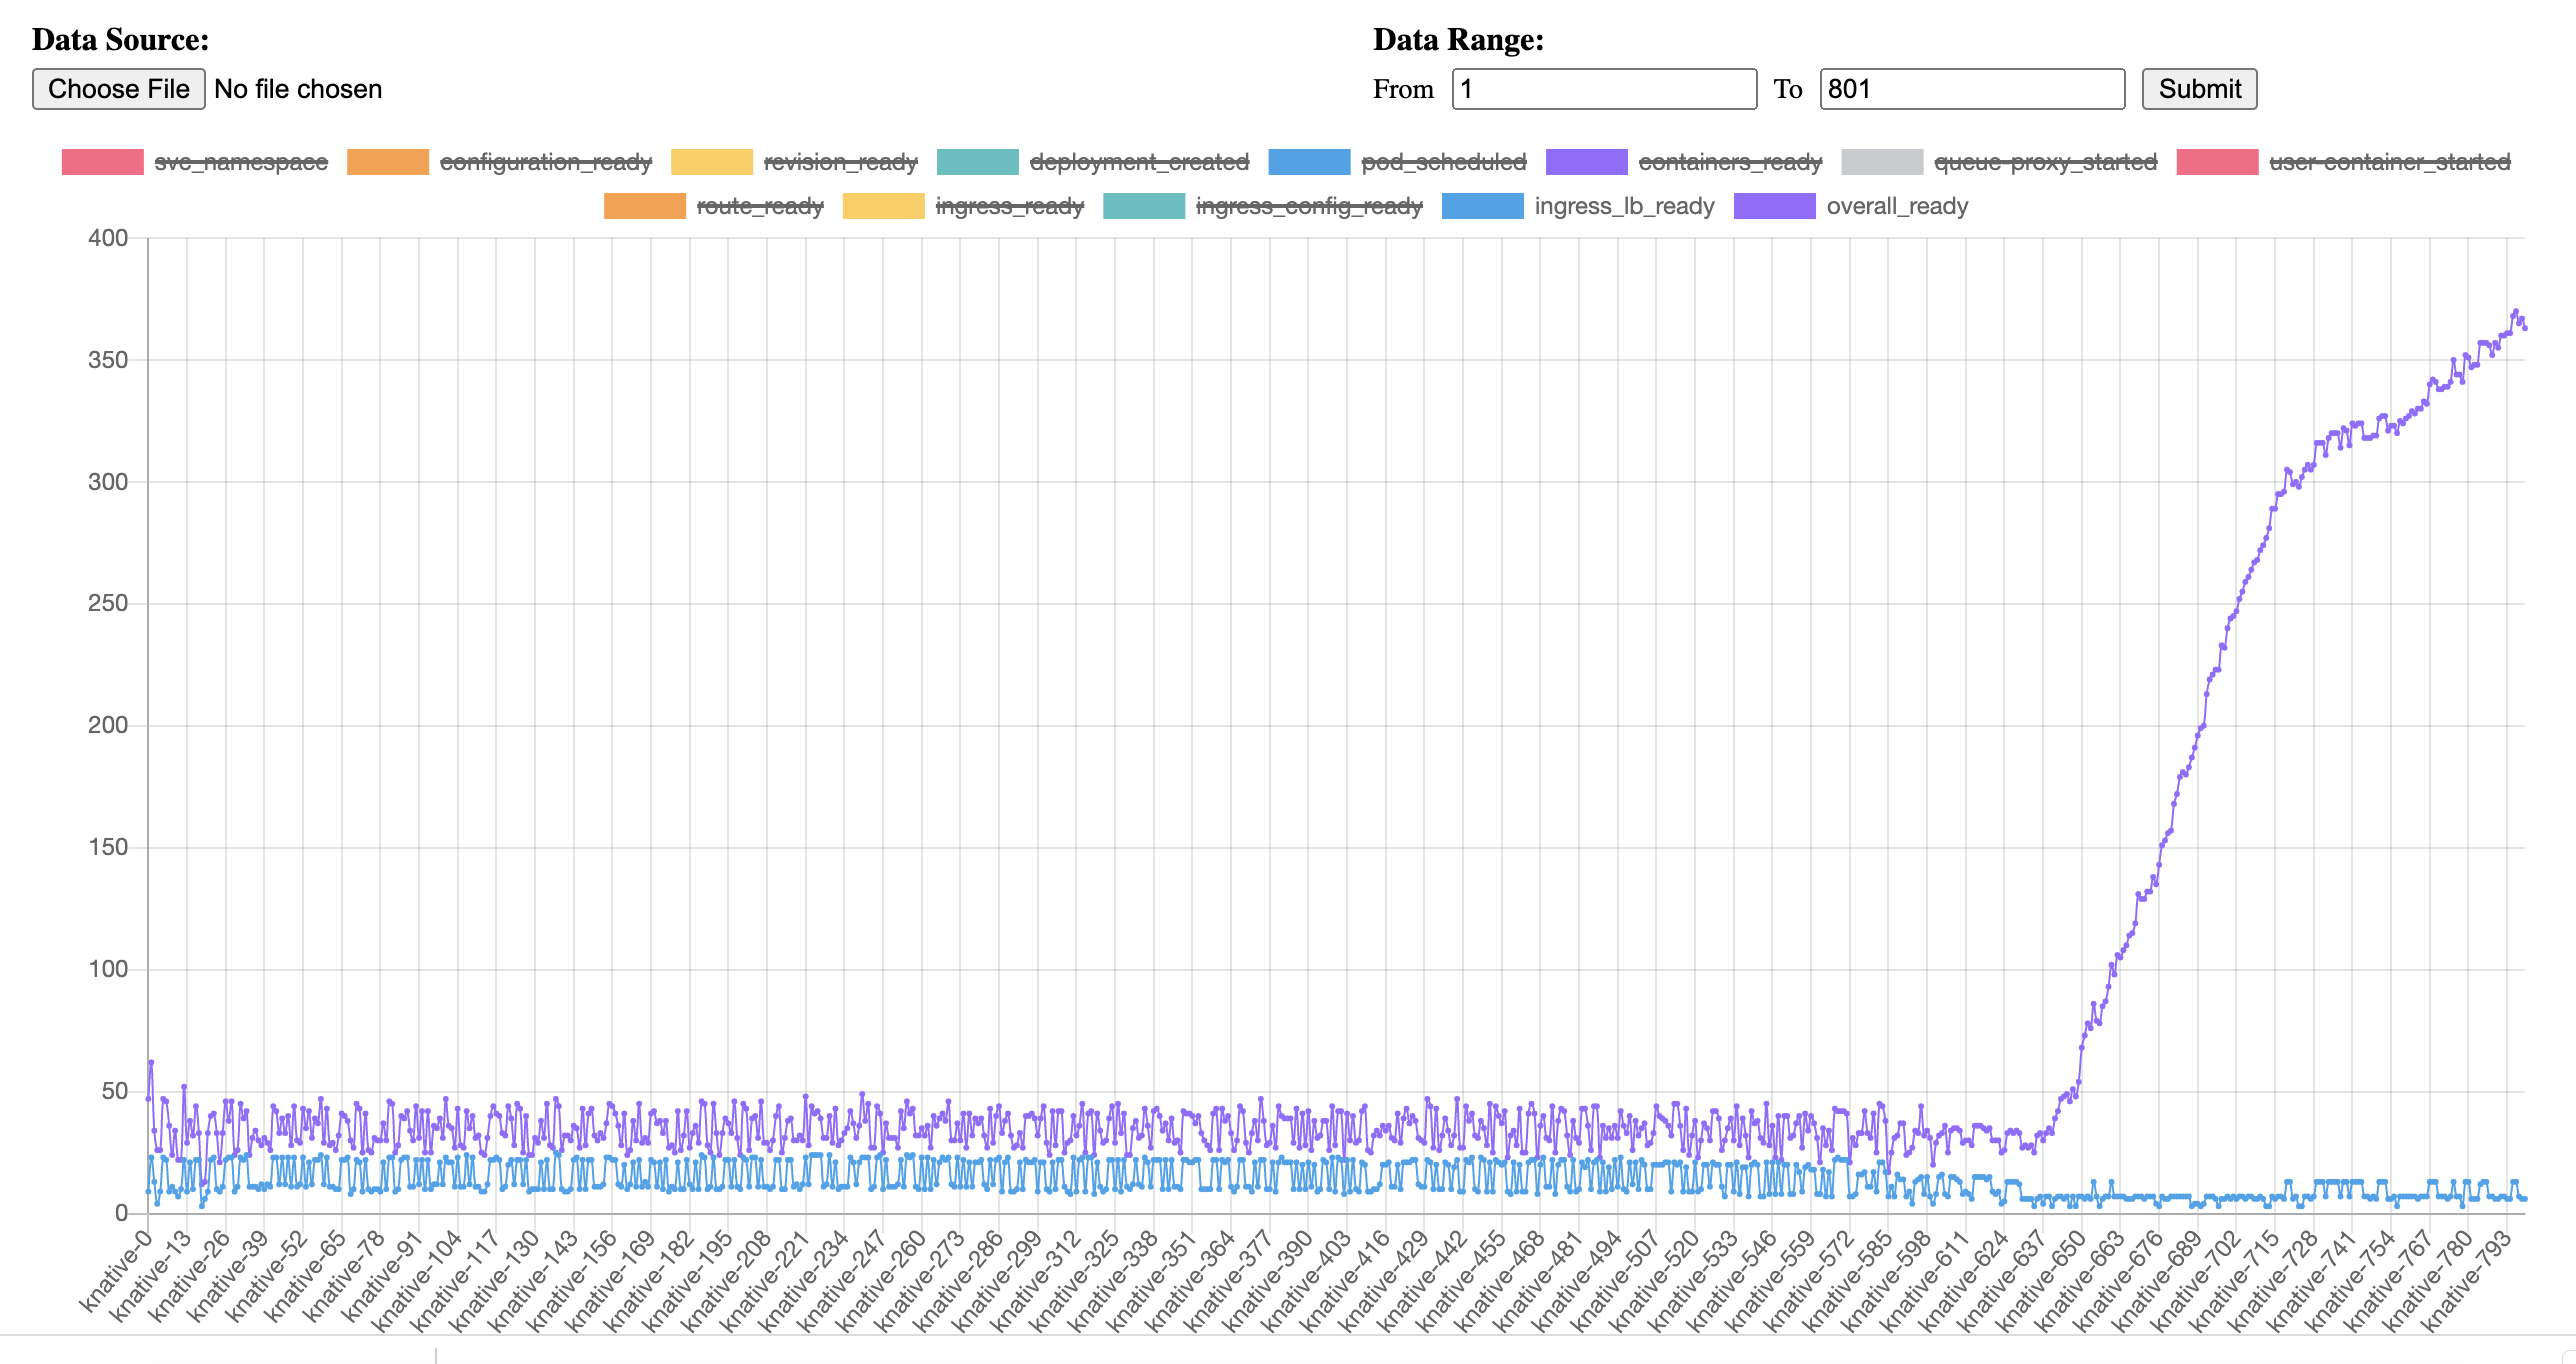Click the Choose File button
This screenshot has width=2576, height=1364.
click(x=118, y=89)
